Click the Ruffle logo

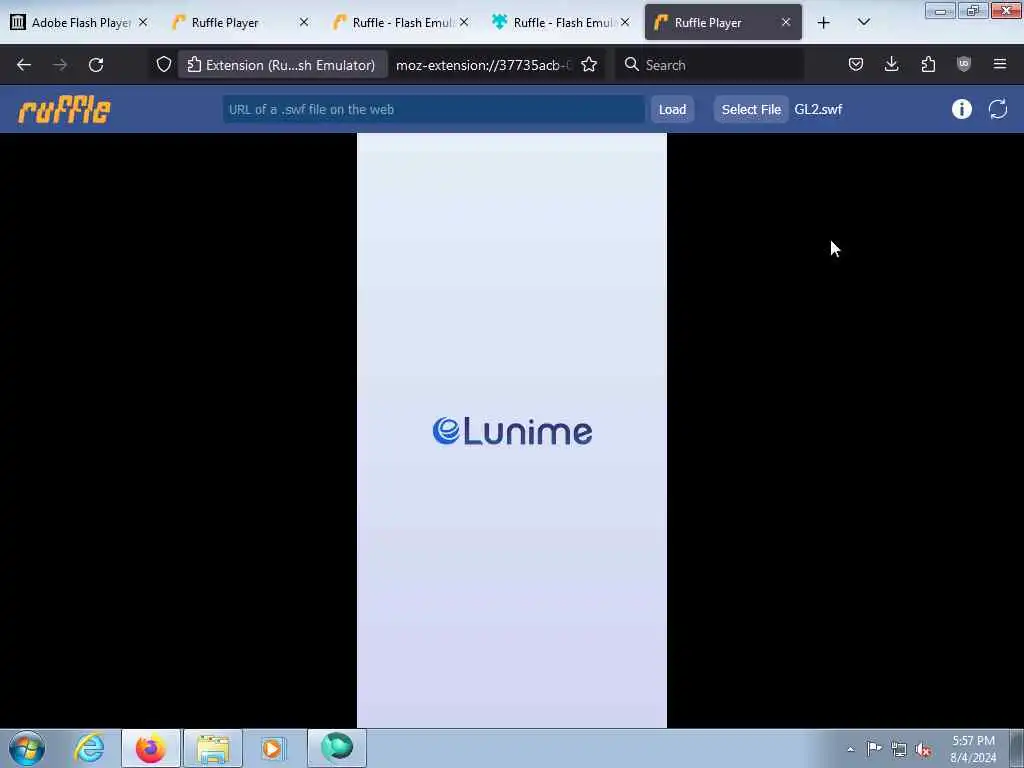[x=64, y=110]
